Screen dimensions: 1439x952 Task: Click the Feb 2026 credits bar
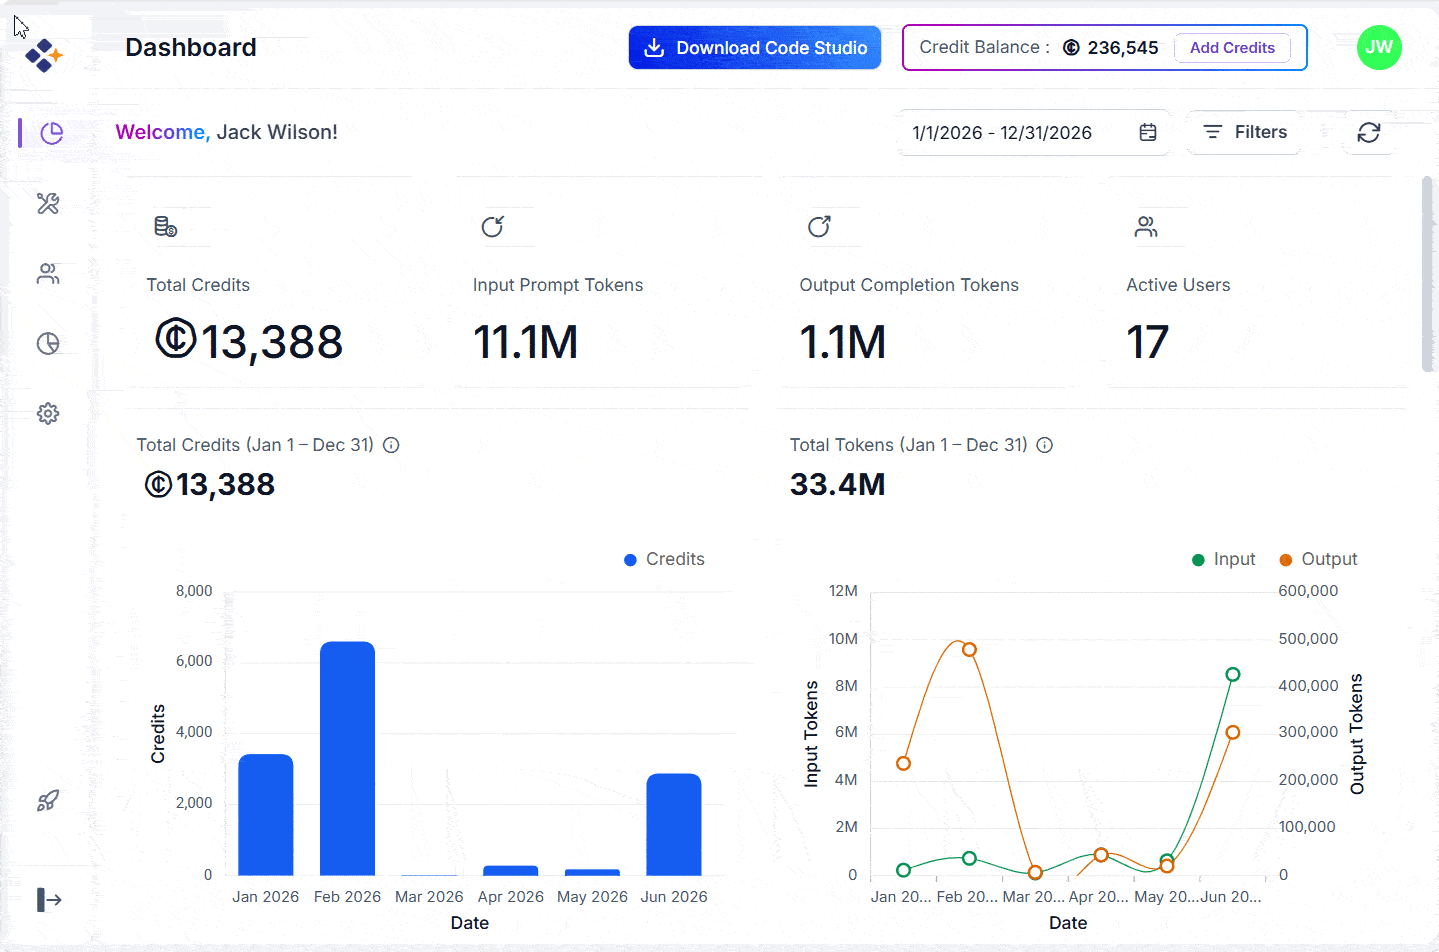(347, 758)
